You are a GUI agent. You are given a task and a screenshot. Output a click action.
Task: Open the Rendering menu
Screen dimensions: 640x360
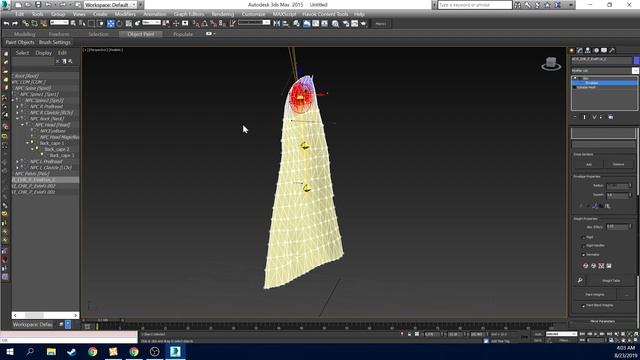222,14
